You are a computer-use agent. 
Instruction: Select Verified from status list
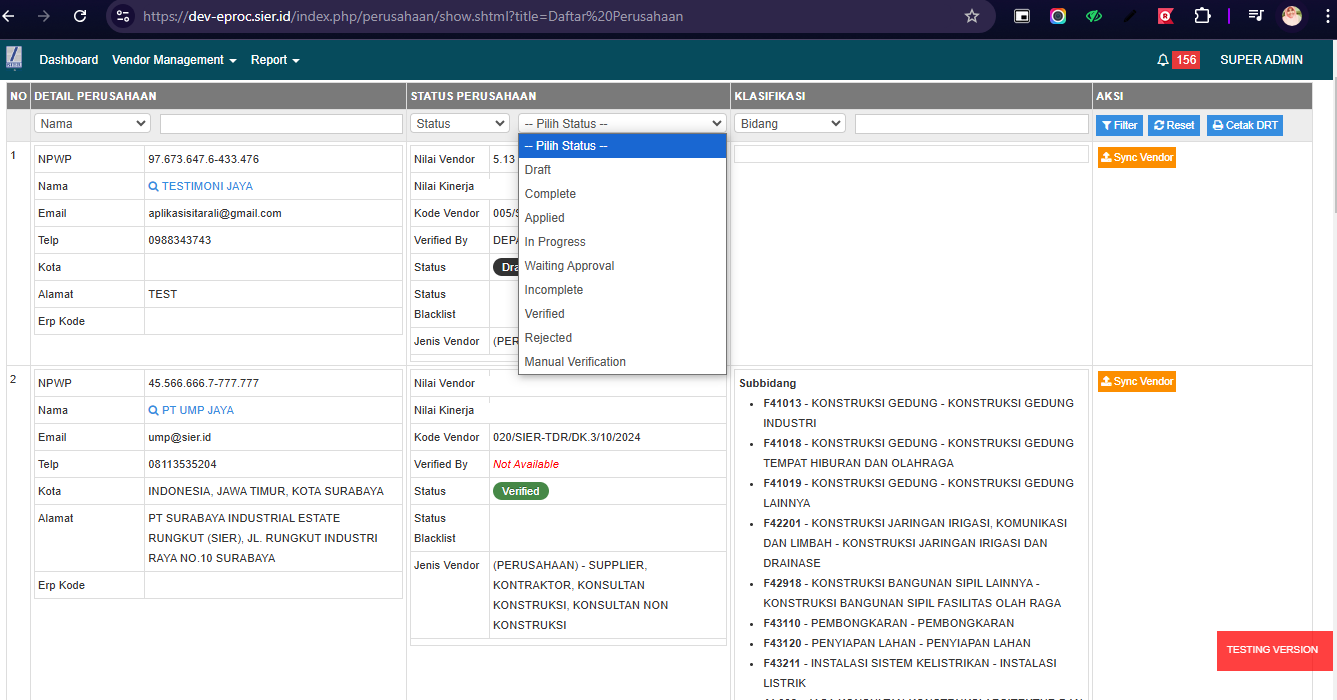coord(545,314)
